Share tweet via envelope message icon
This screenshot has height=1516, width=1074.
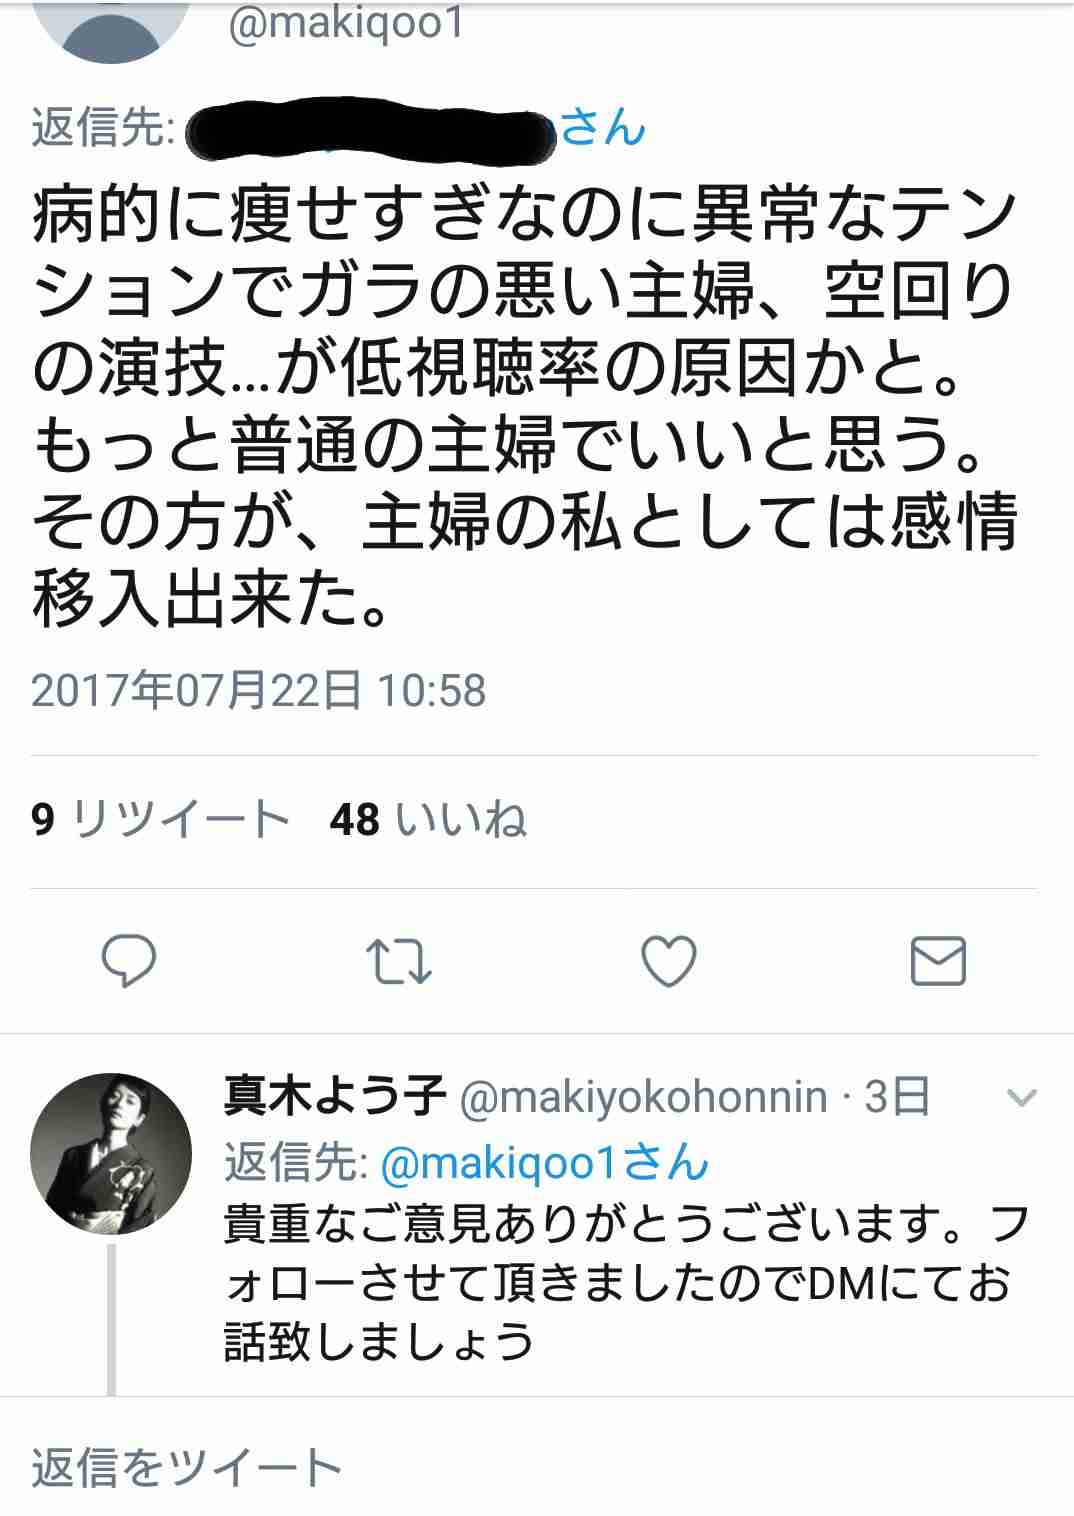point(939,961)
